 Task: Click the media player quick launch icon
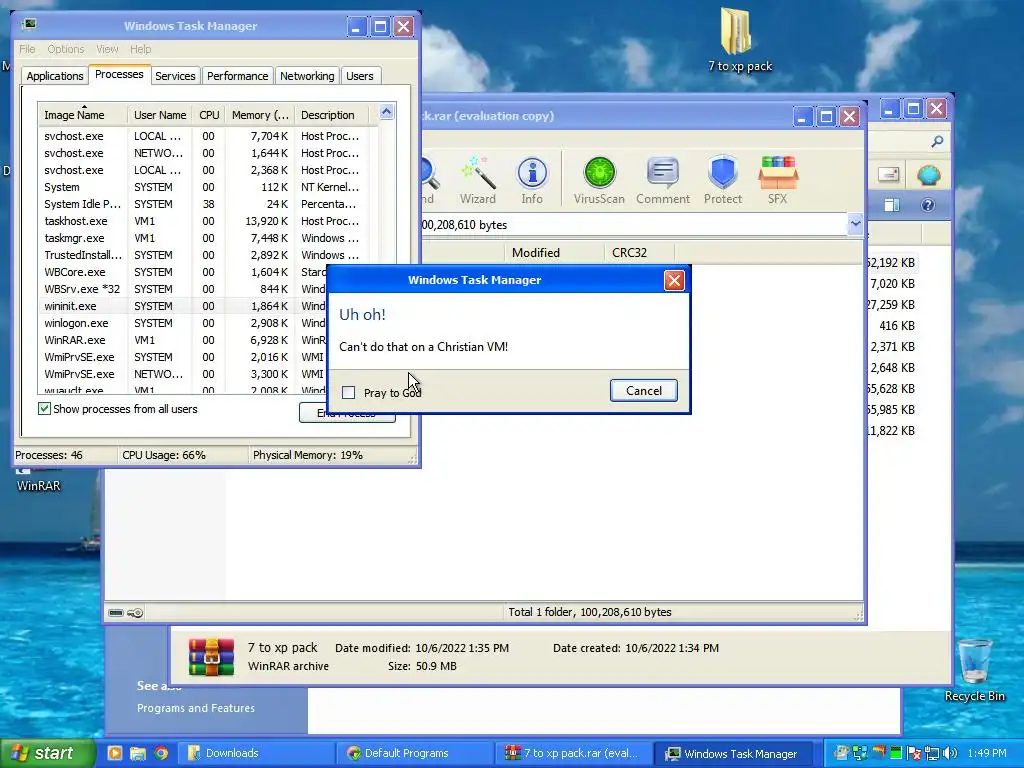tap(114, 753)
